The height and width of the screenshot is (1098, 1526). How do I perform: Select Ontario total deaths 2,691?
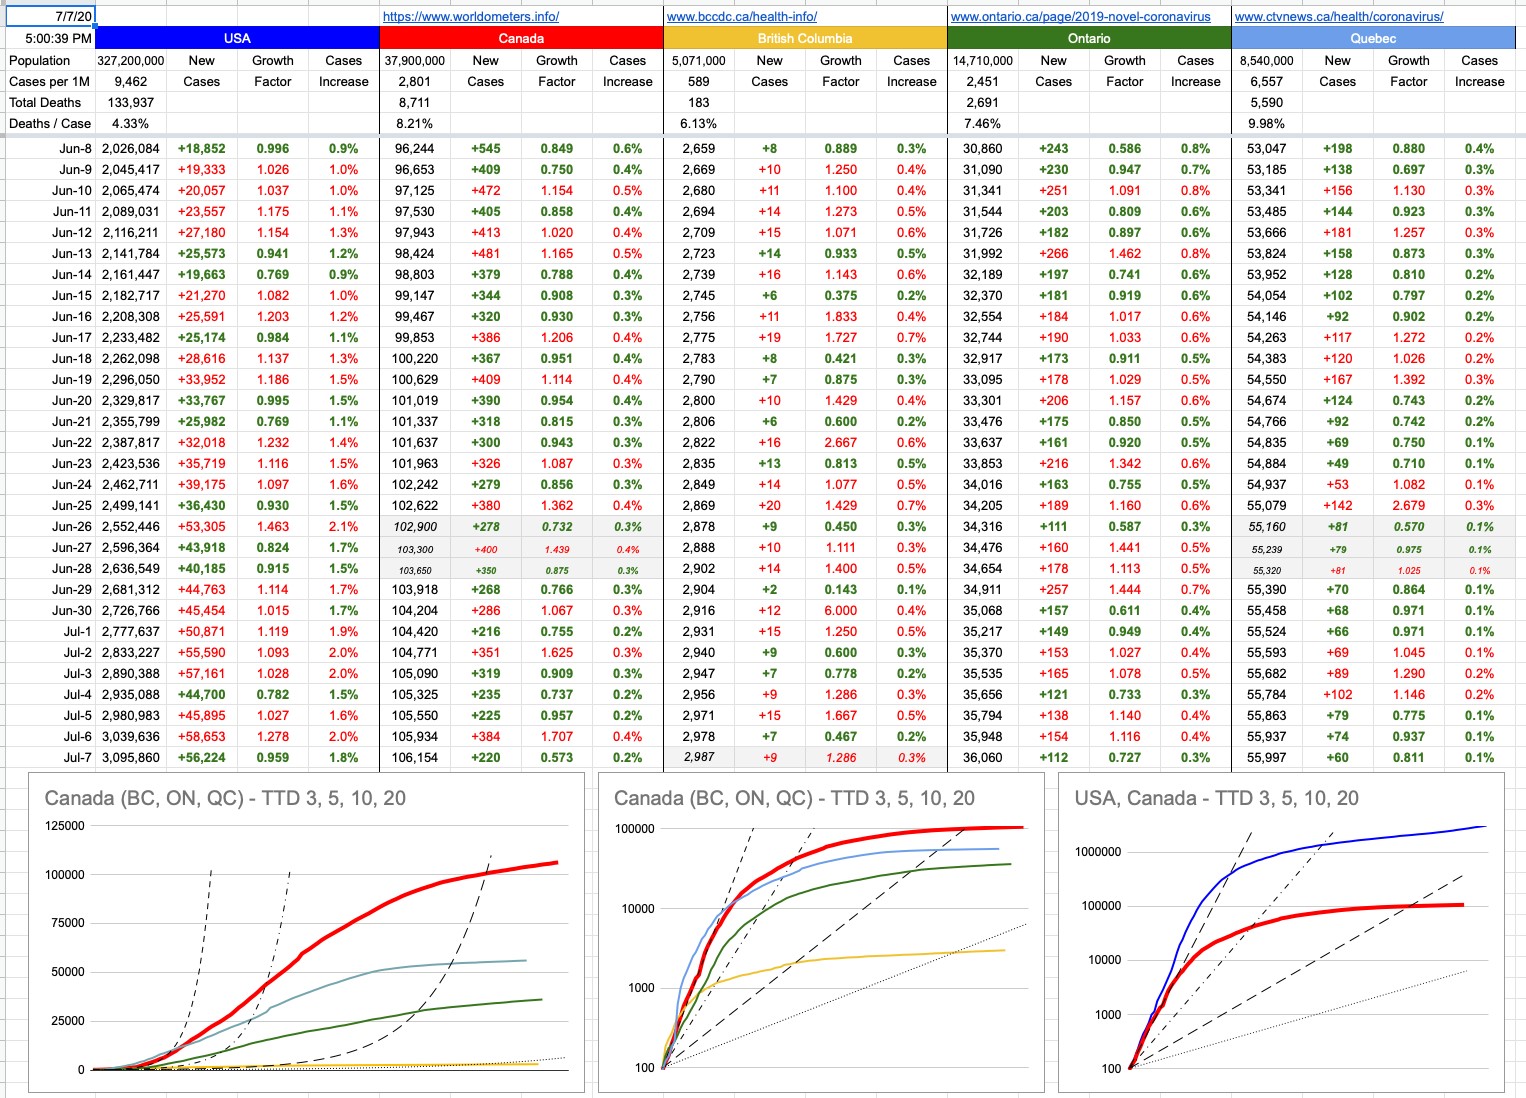click(x=983, y=102)
